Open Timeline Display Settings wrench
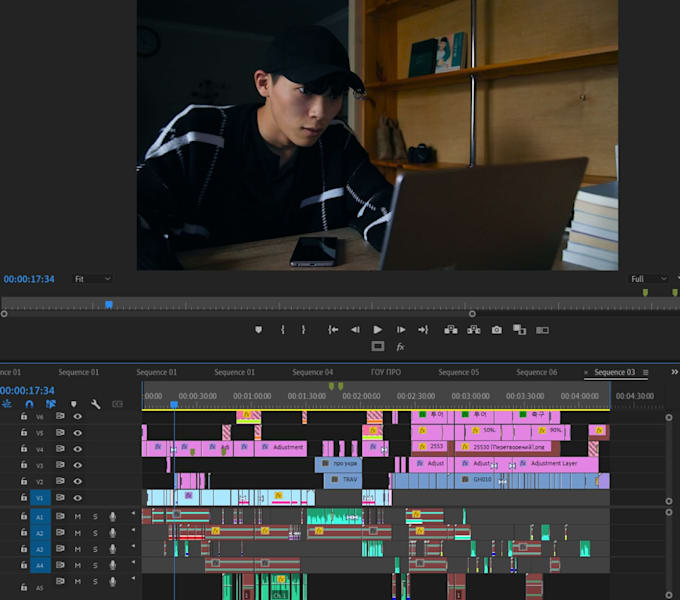The width and height of the screenshot is (680, 600). coord(96,404)
